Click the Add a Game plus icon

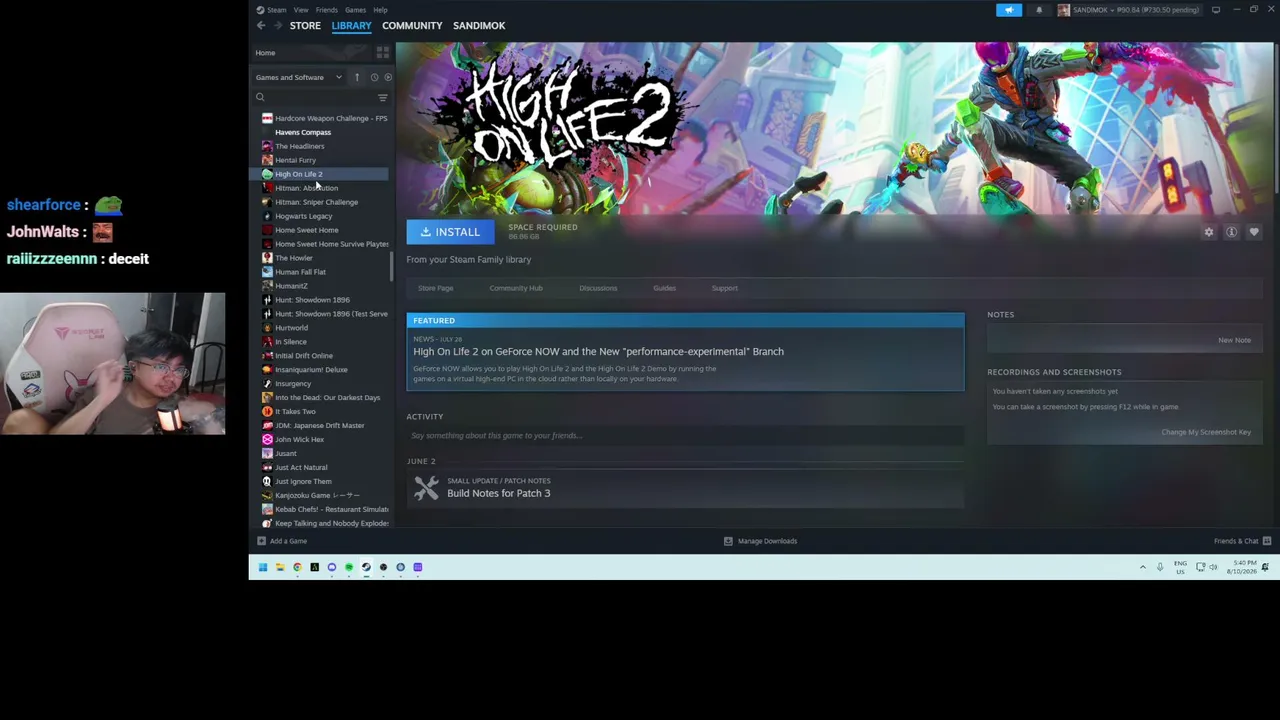(261, 541)
